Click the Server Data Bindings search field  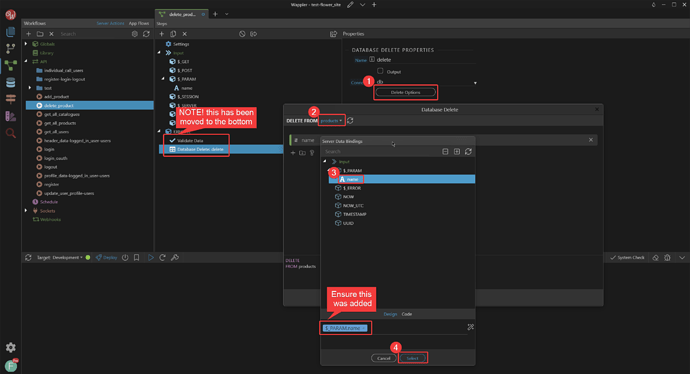pyautogui.click(x=380, y=151)
